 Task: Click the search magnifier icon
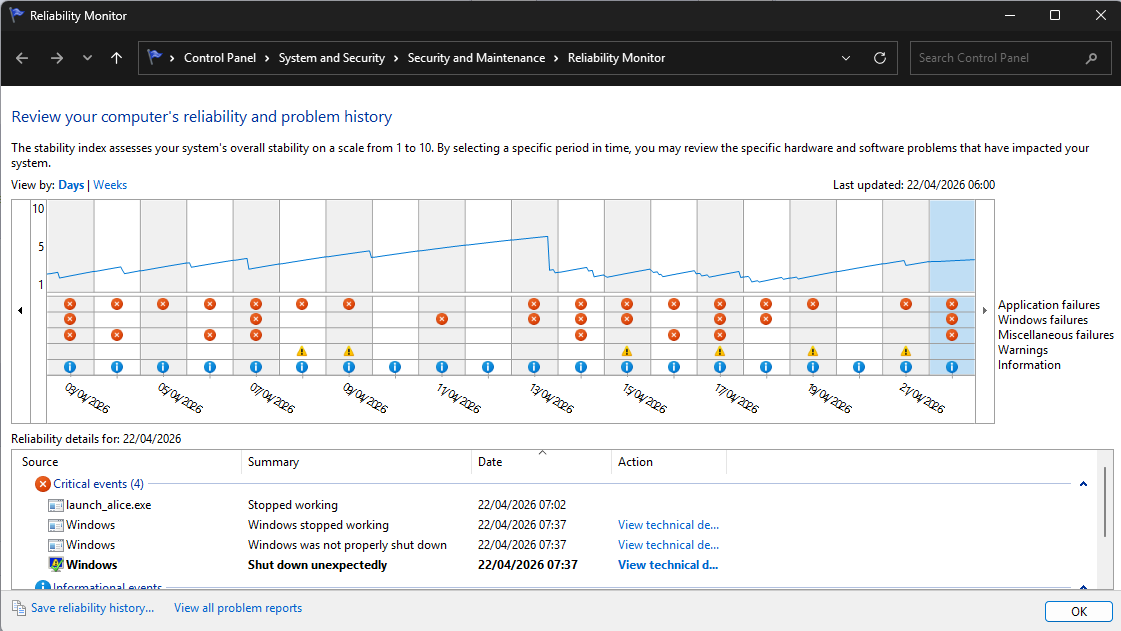1091,58
